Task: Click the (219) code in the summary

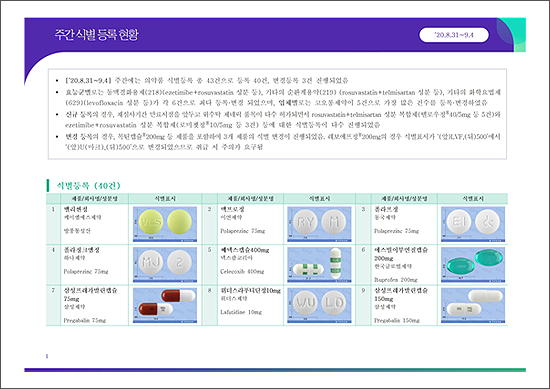Action: 329,92
